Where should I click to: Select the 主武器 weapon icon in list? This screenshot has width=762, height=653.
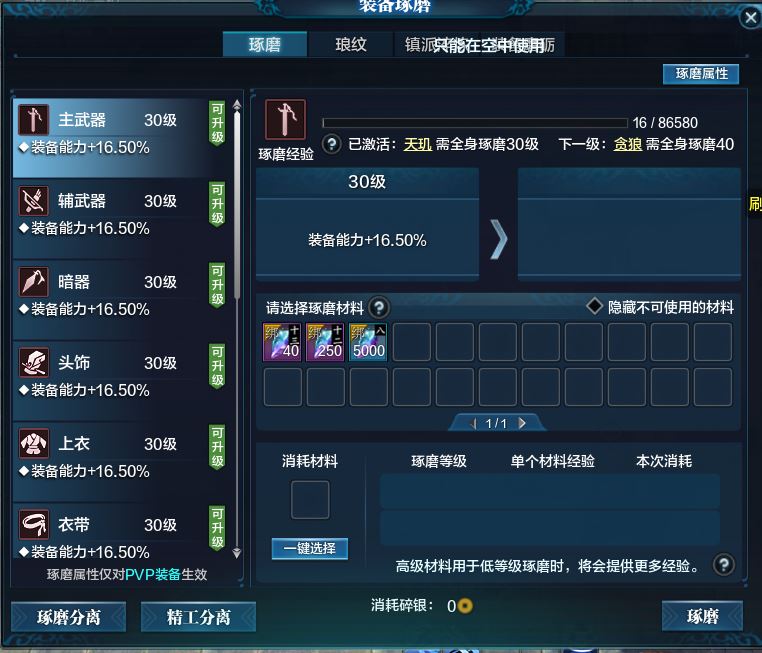pos(34,120)
